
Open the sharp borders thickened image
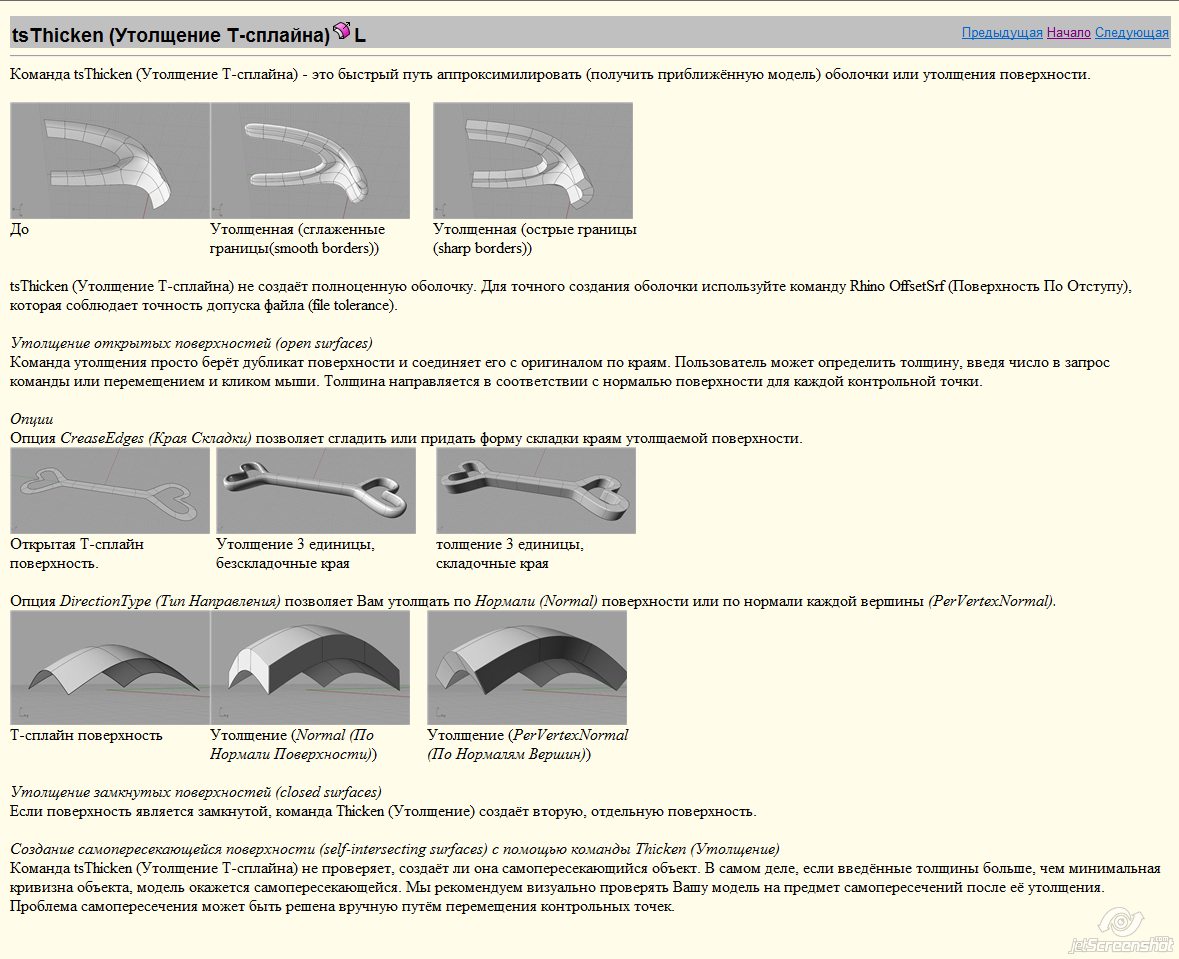[x=532, y=160]
